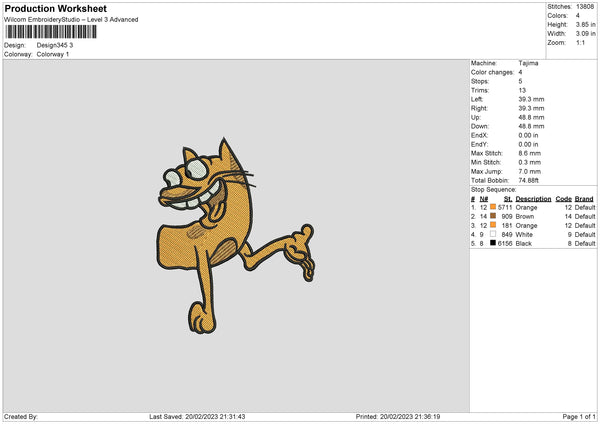Click the Trims value 13
Image resolution: width=600 pixels, height=424 pixels.
(x=522, y=90)
